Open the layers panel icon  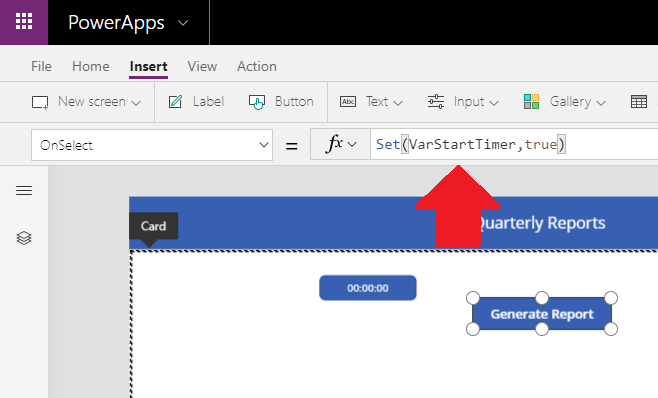coord(24,238)
